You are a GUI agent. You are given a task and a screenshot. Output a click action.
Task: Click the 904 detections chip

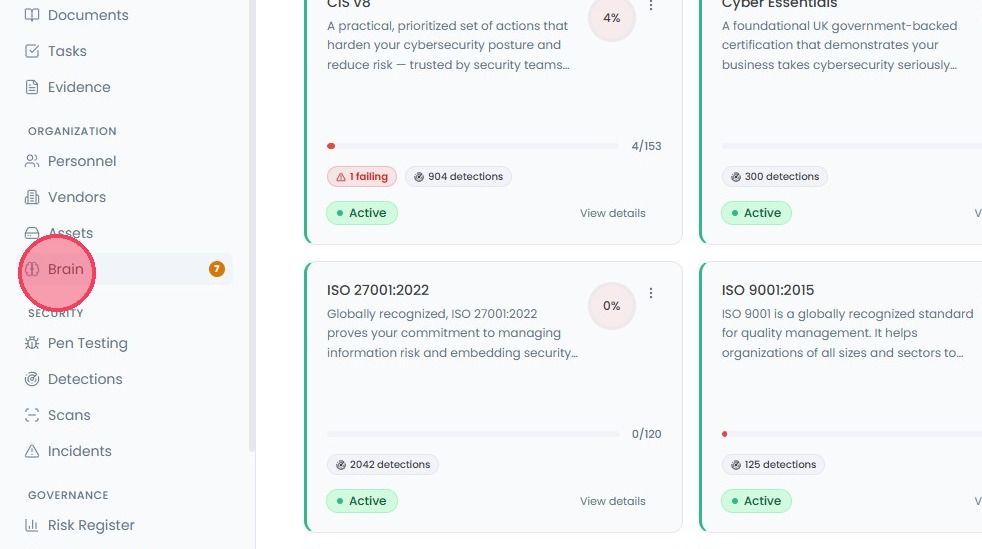pos(458,177)
